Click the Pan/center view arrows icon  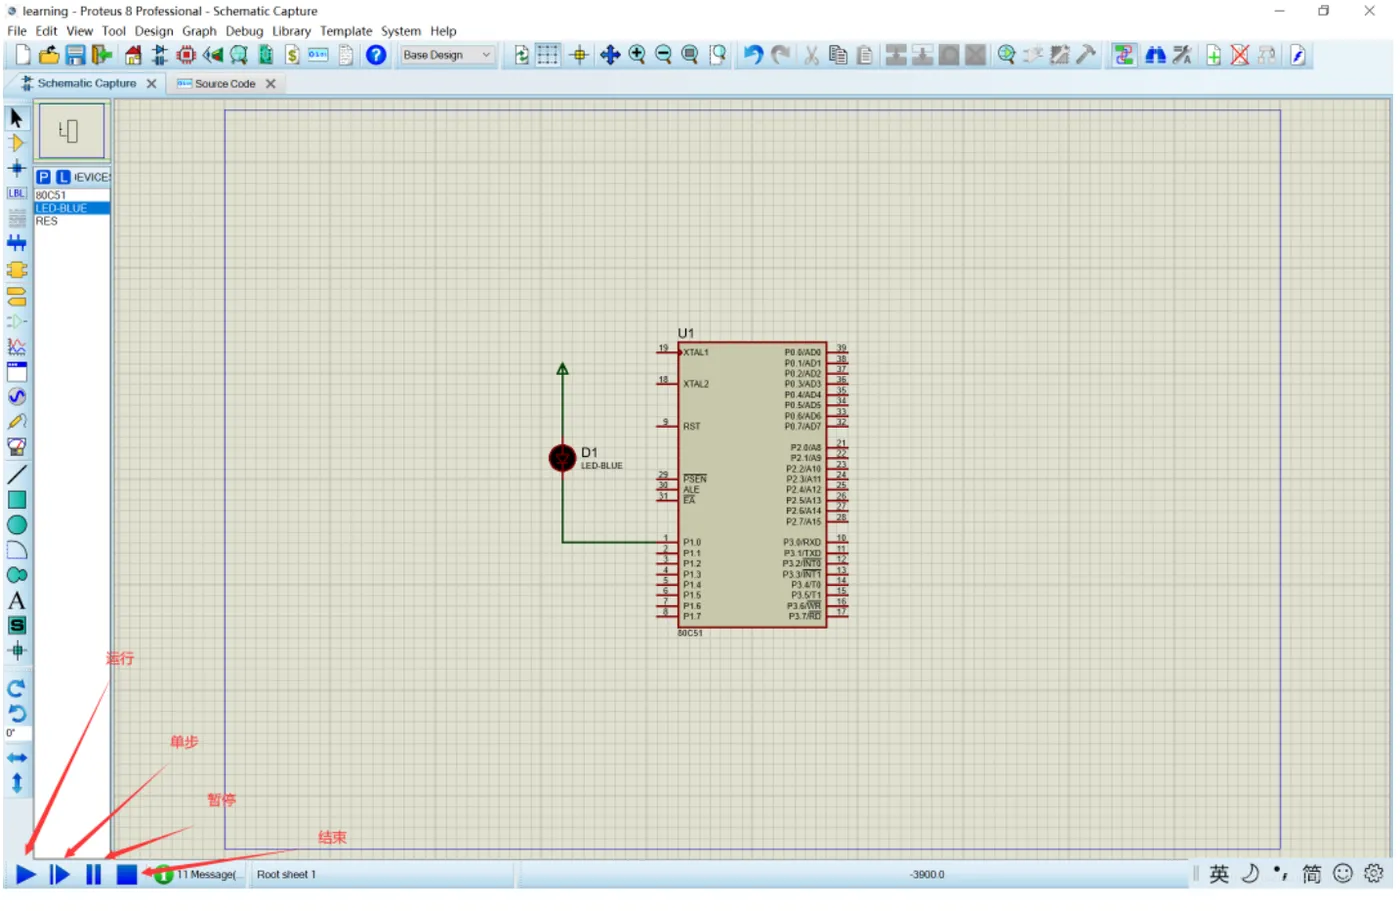tap(610, 55)
